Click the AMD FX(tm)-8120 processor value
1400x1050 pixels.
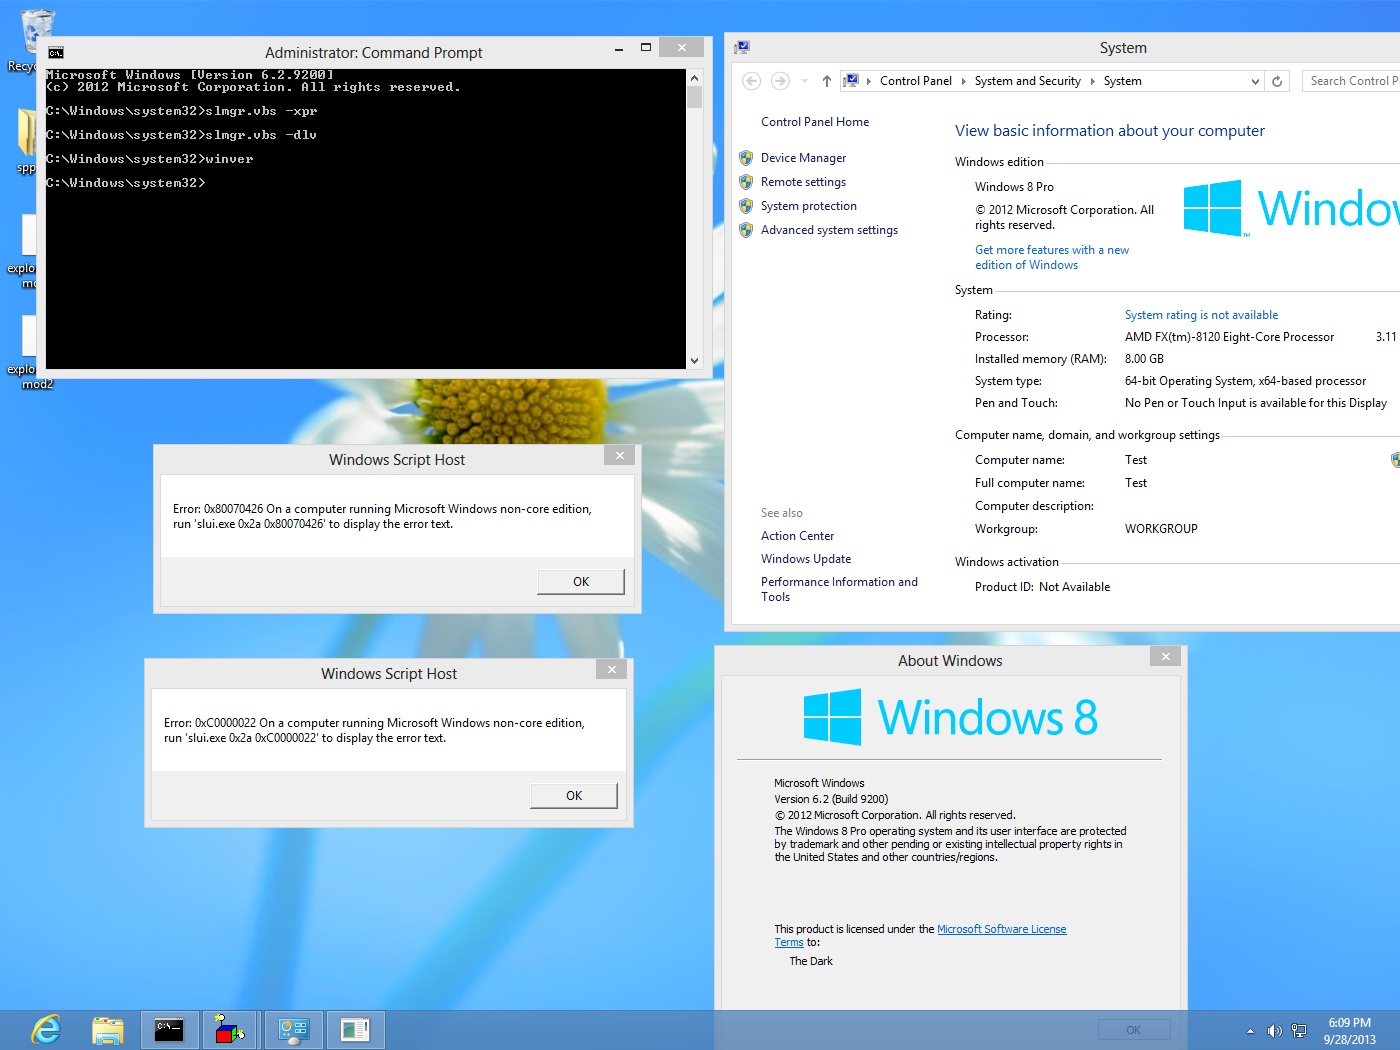[1229, 337]
